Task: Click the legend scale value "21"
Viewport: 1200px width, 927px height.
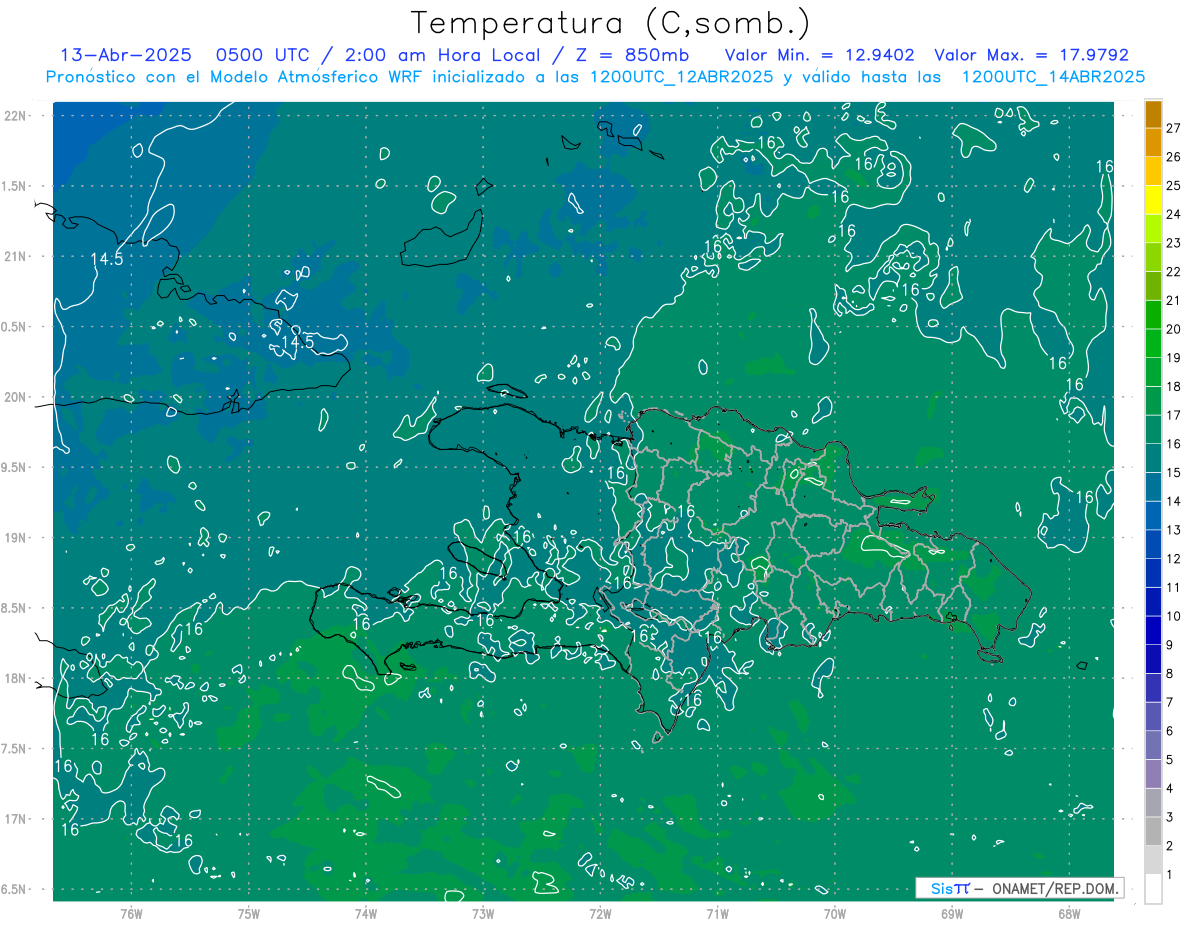Action: click(1173, 300)
